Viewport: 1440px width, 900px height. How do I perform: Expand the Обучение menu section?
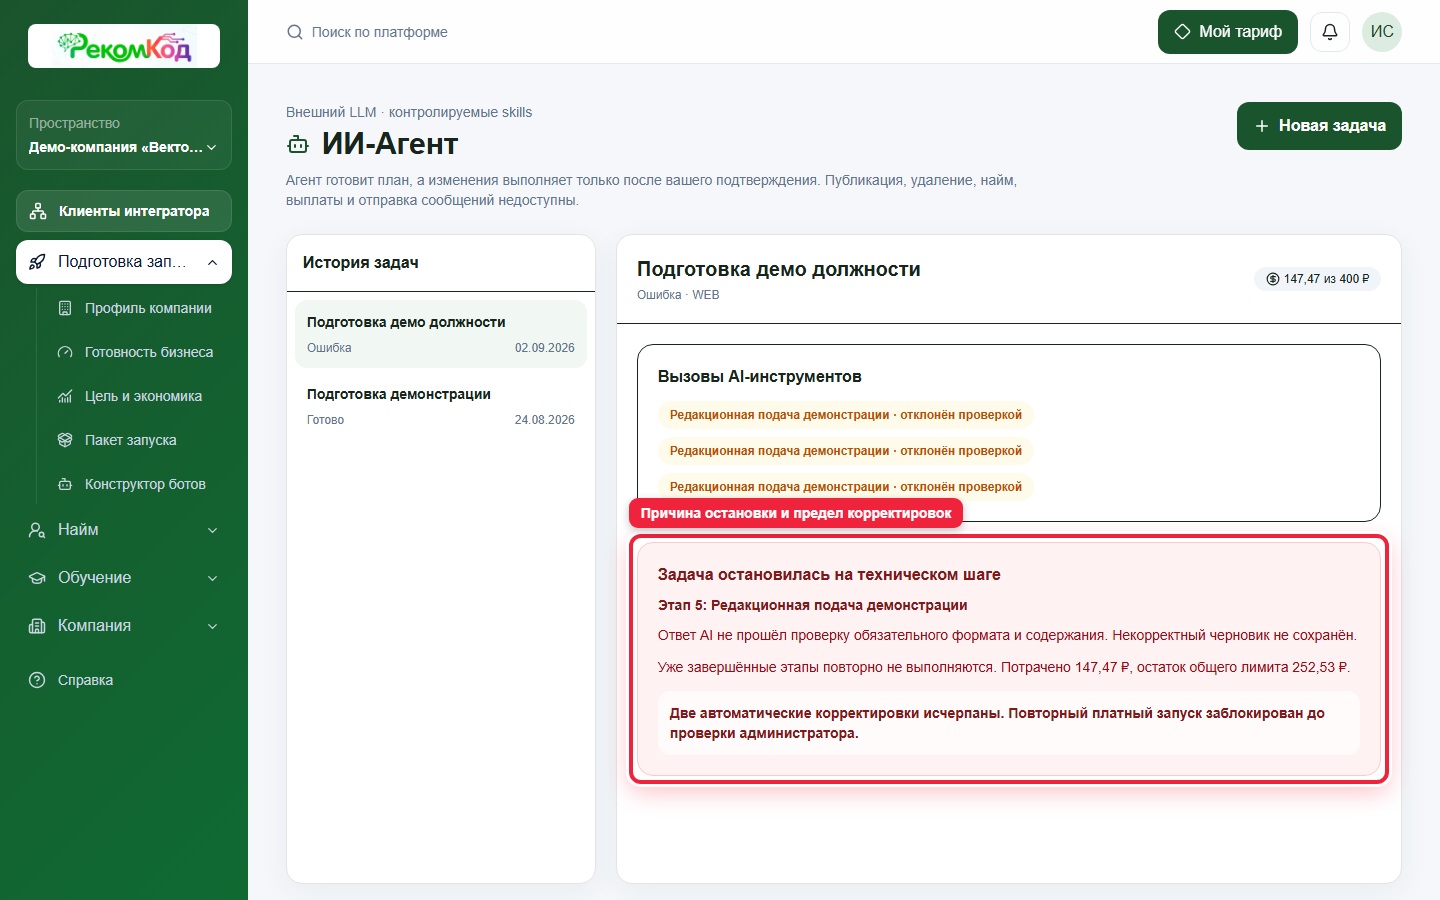124,578
